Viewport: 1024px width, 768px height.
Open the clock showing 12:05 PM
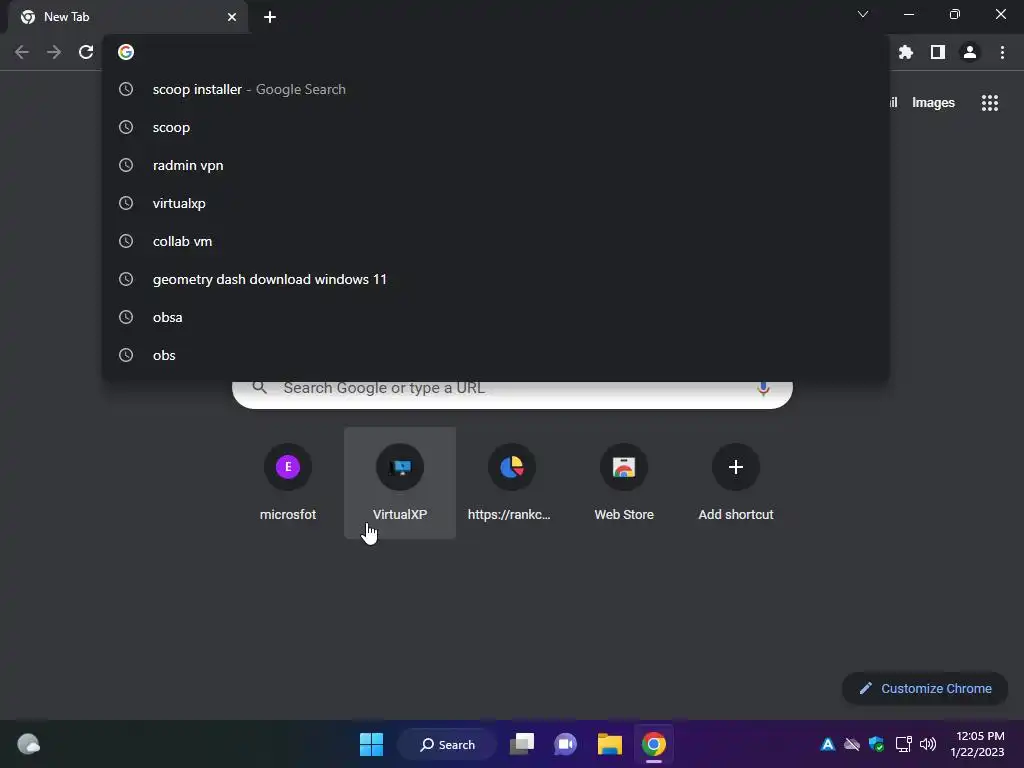click(x=978, y=744)
